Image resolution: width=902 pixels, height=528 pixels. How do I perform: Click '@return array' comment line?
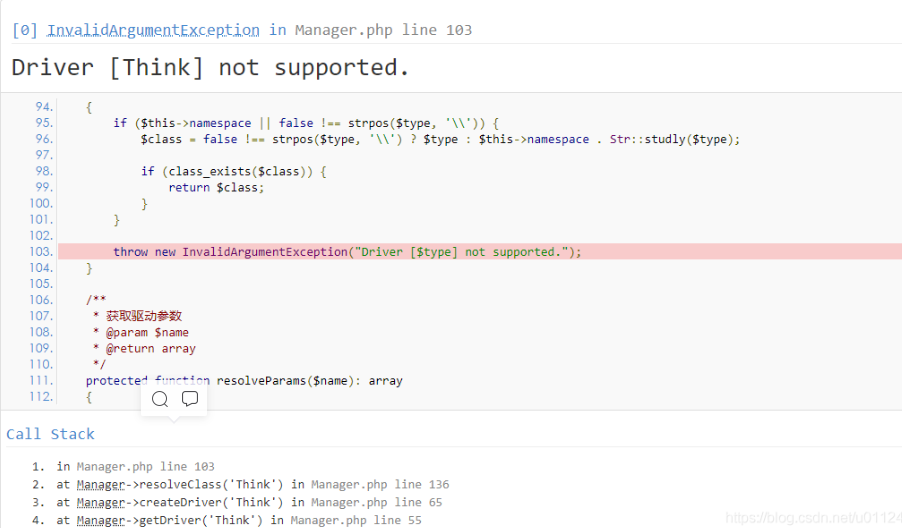click(151, 349)
